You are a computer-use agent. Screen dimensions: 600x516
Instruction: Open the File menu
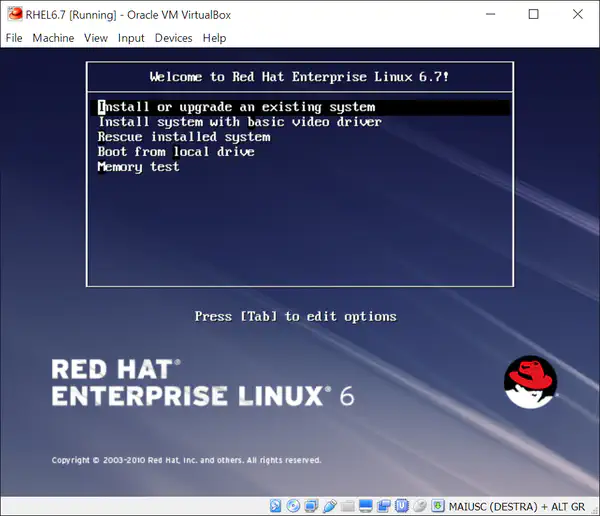point(14,38)
